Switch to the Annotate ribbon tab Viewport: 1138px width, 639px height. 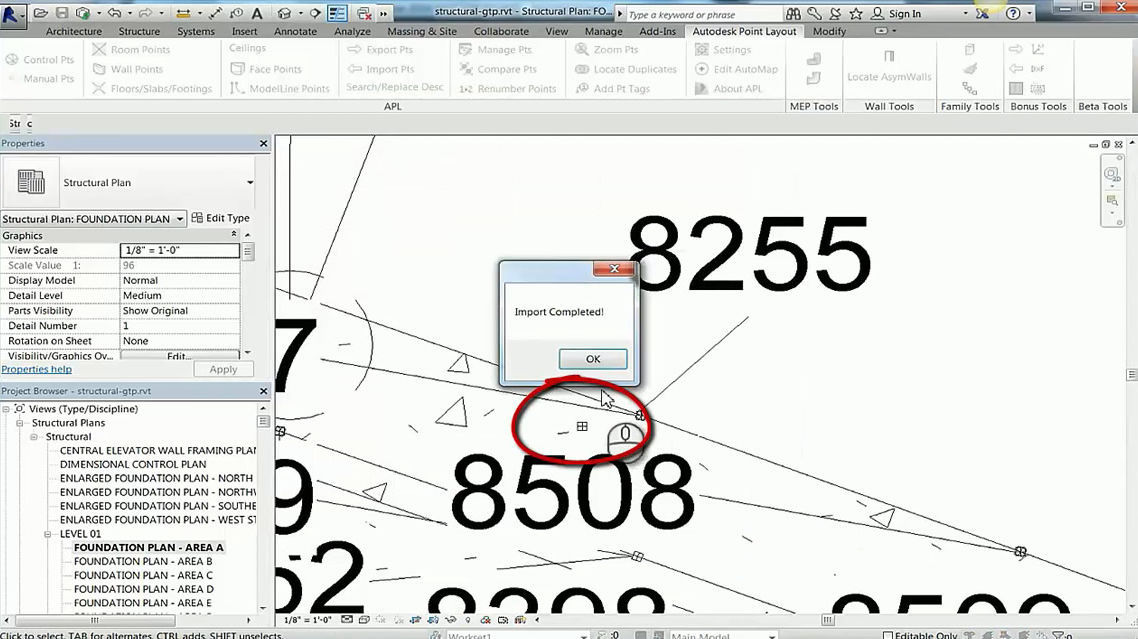coord(295,31)
